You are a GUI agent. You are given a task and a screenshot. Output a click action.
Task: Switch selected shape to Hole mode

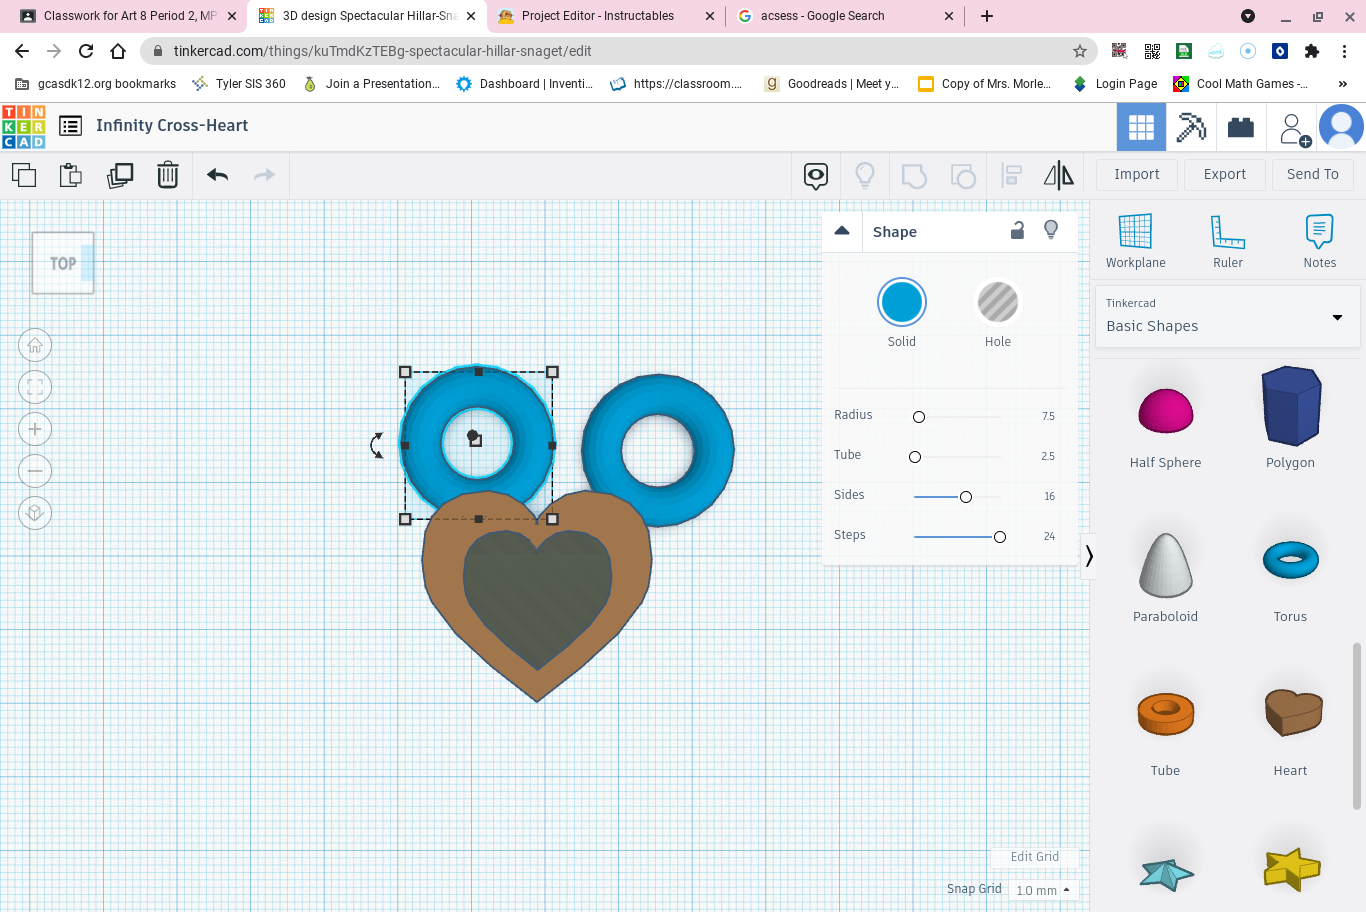pos(997,301)
